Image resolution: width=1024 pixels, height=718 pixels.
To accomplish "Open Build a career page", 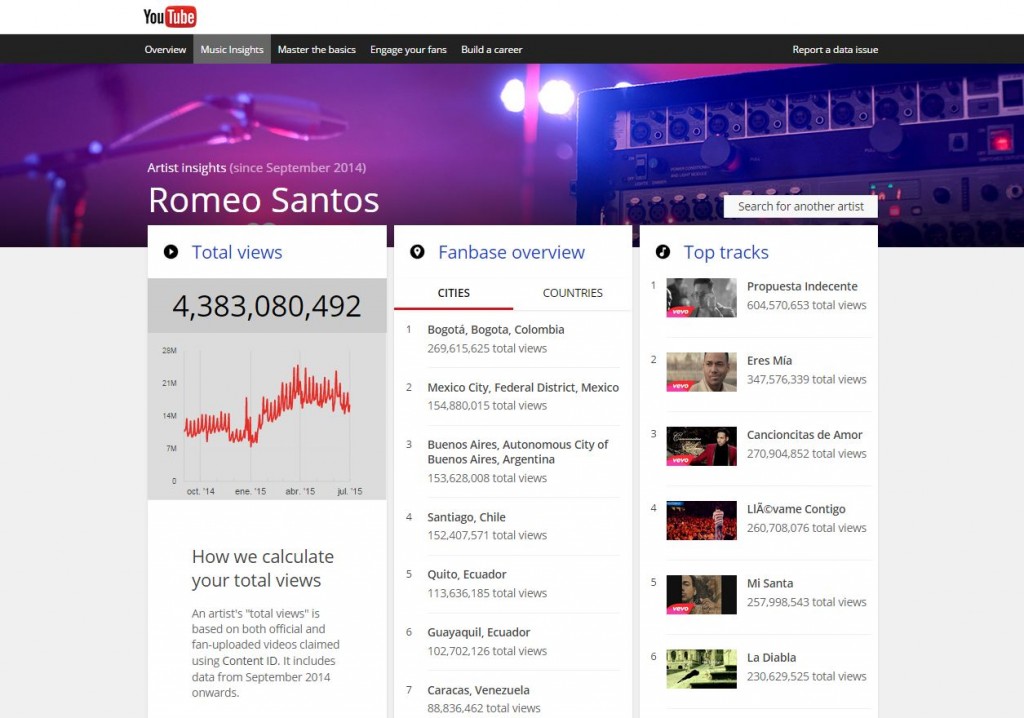I will click(492, 50).
